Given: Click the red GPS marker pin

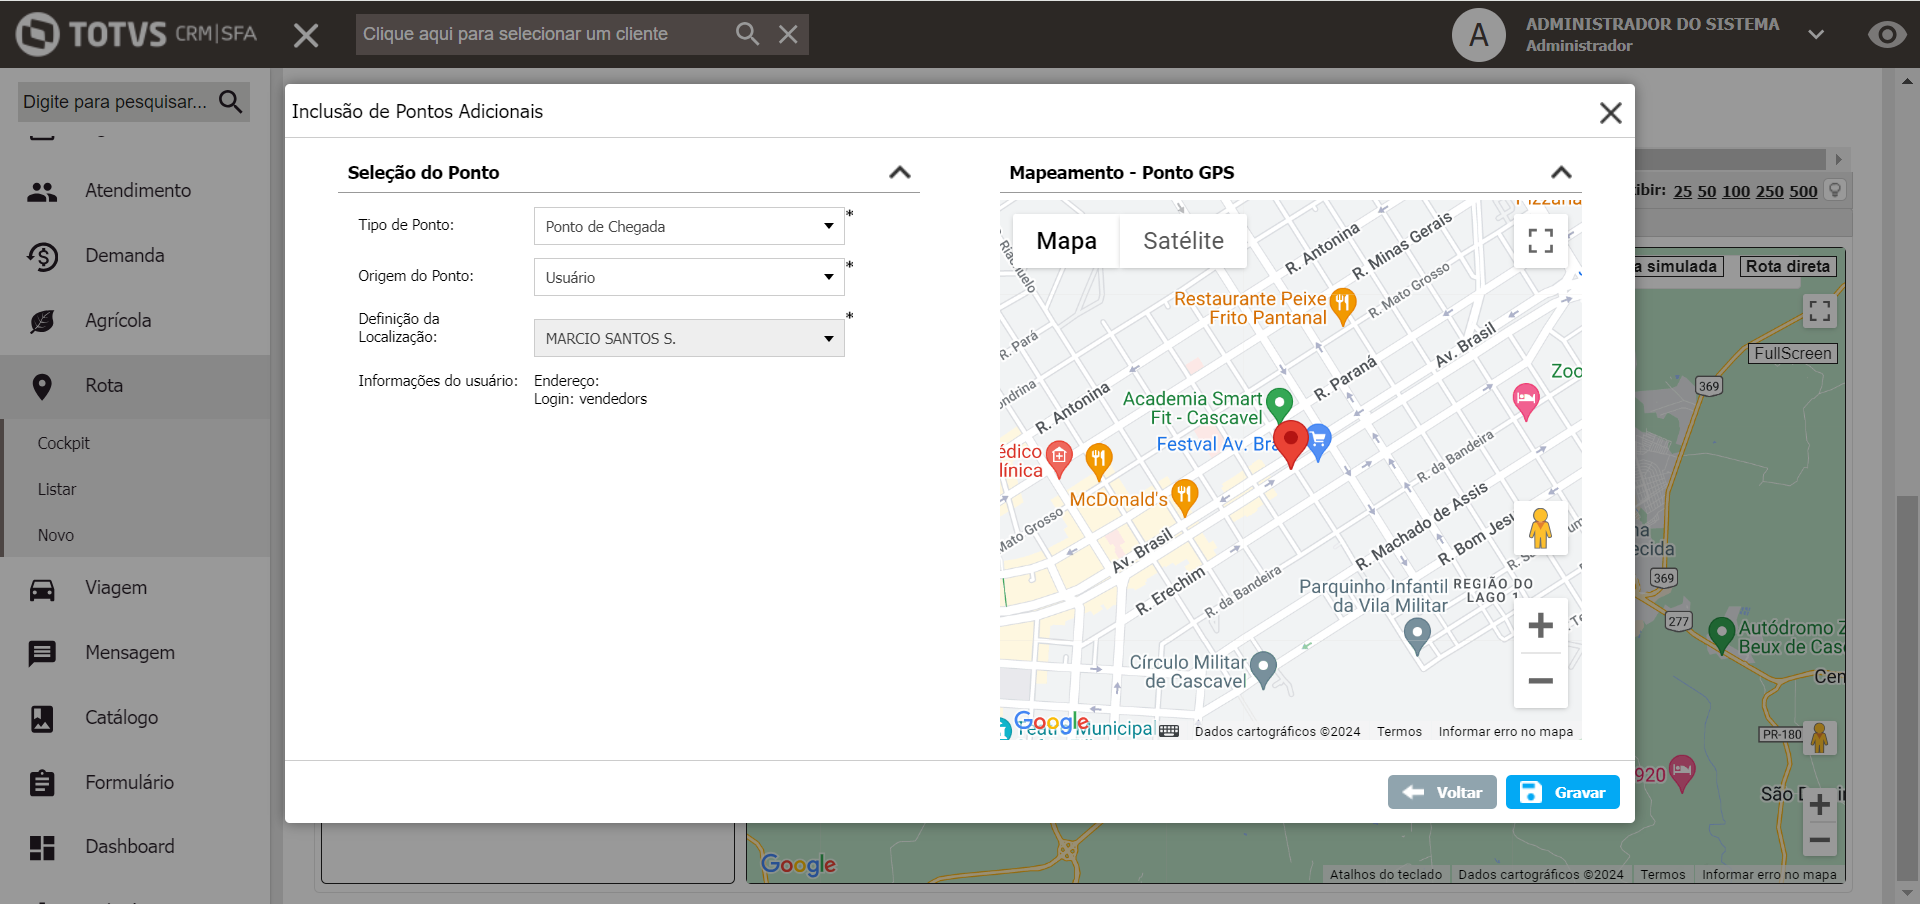Looking at the screenshot, I should [x=1291, y=443].
